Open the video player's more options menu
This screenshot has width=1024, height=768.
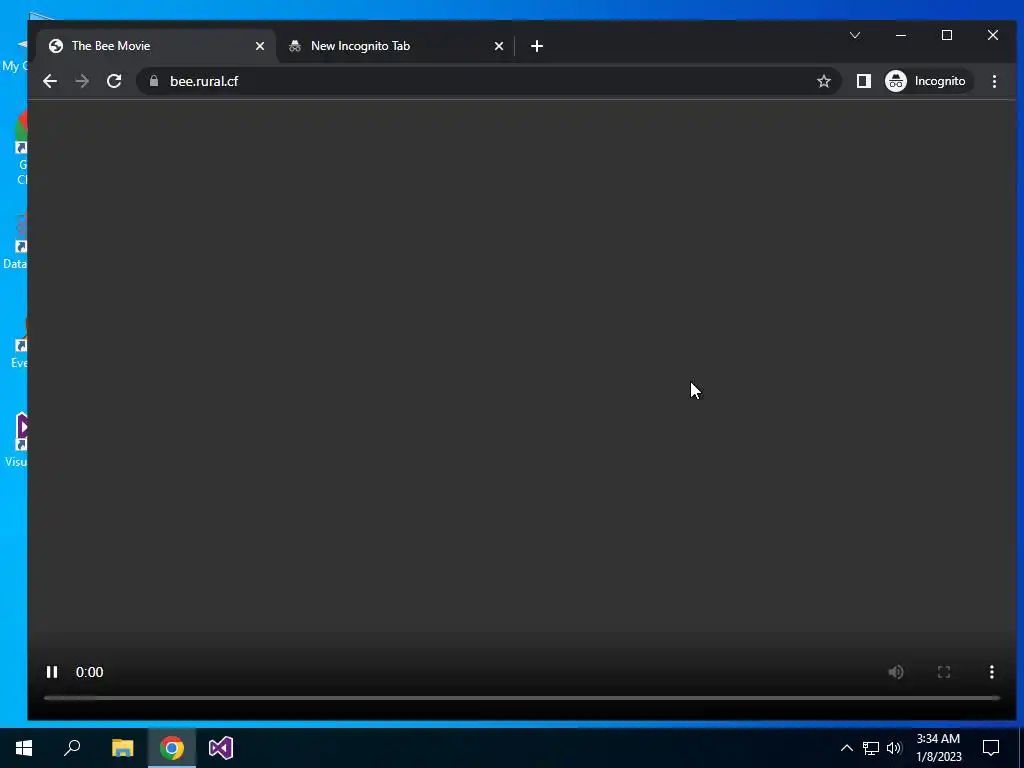point(991,672)
